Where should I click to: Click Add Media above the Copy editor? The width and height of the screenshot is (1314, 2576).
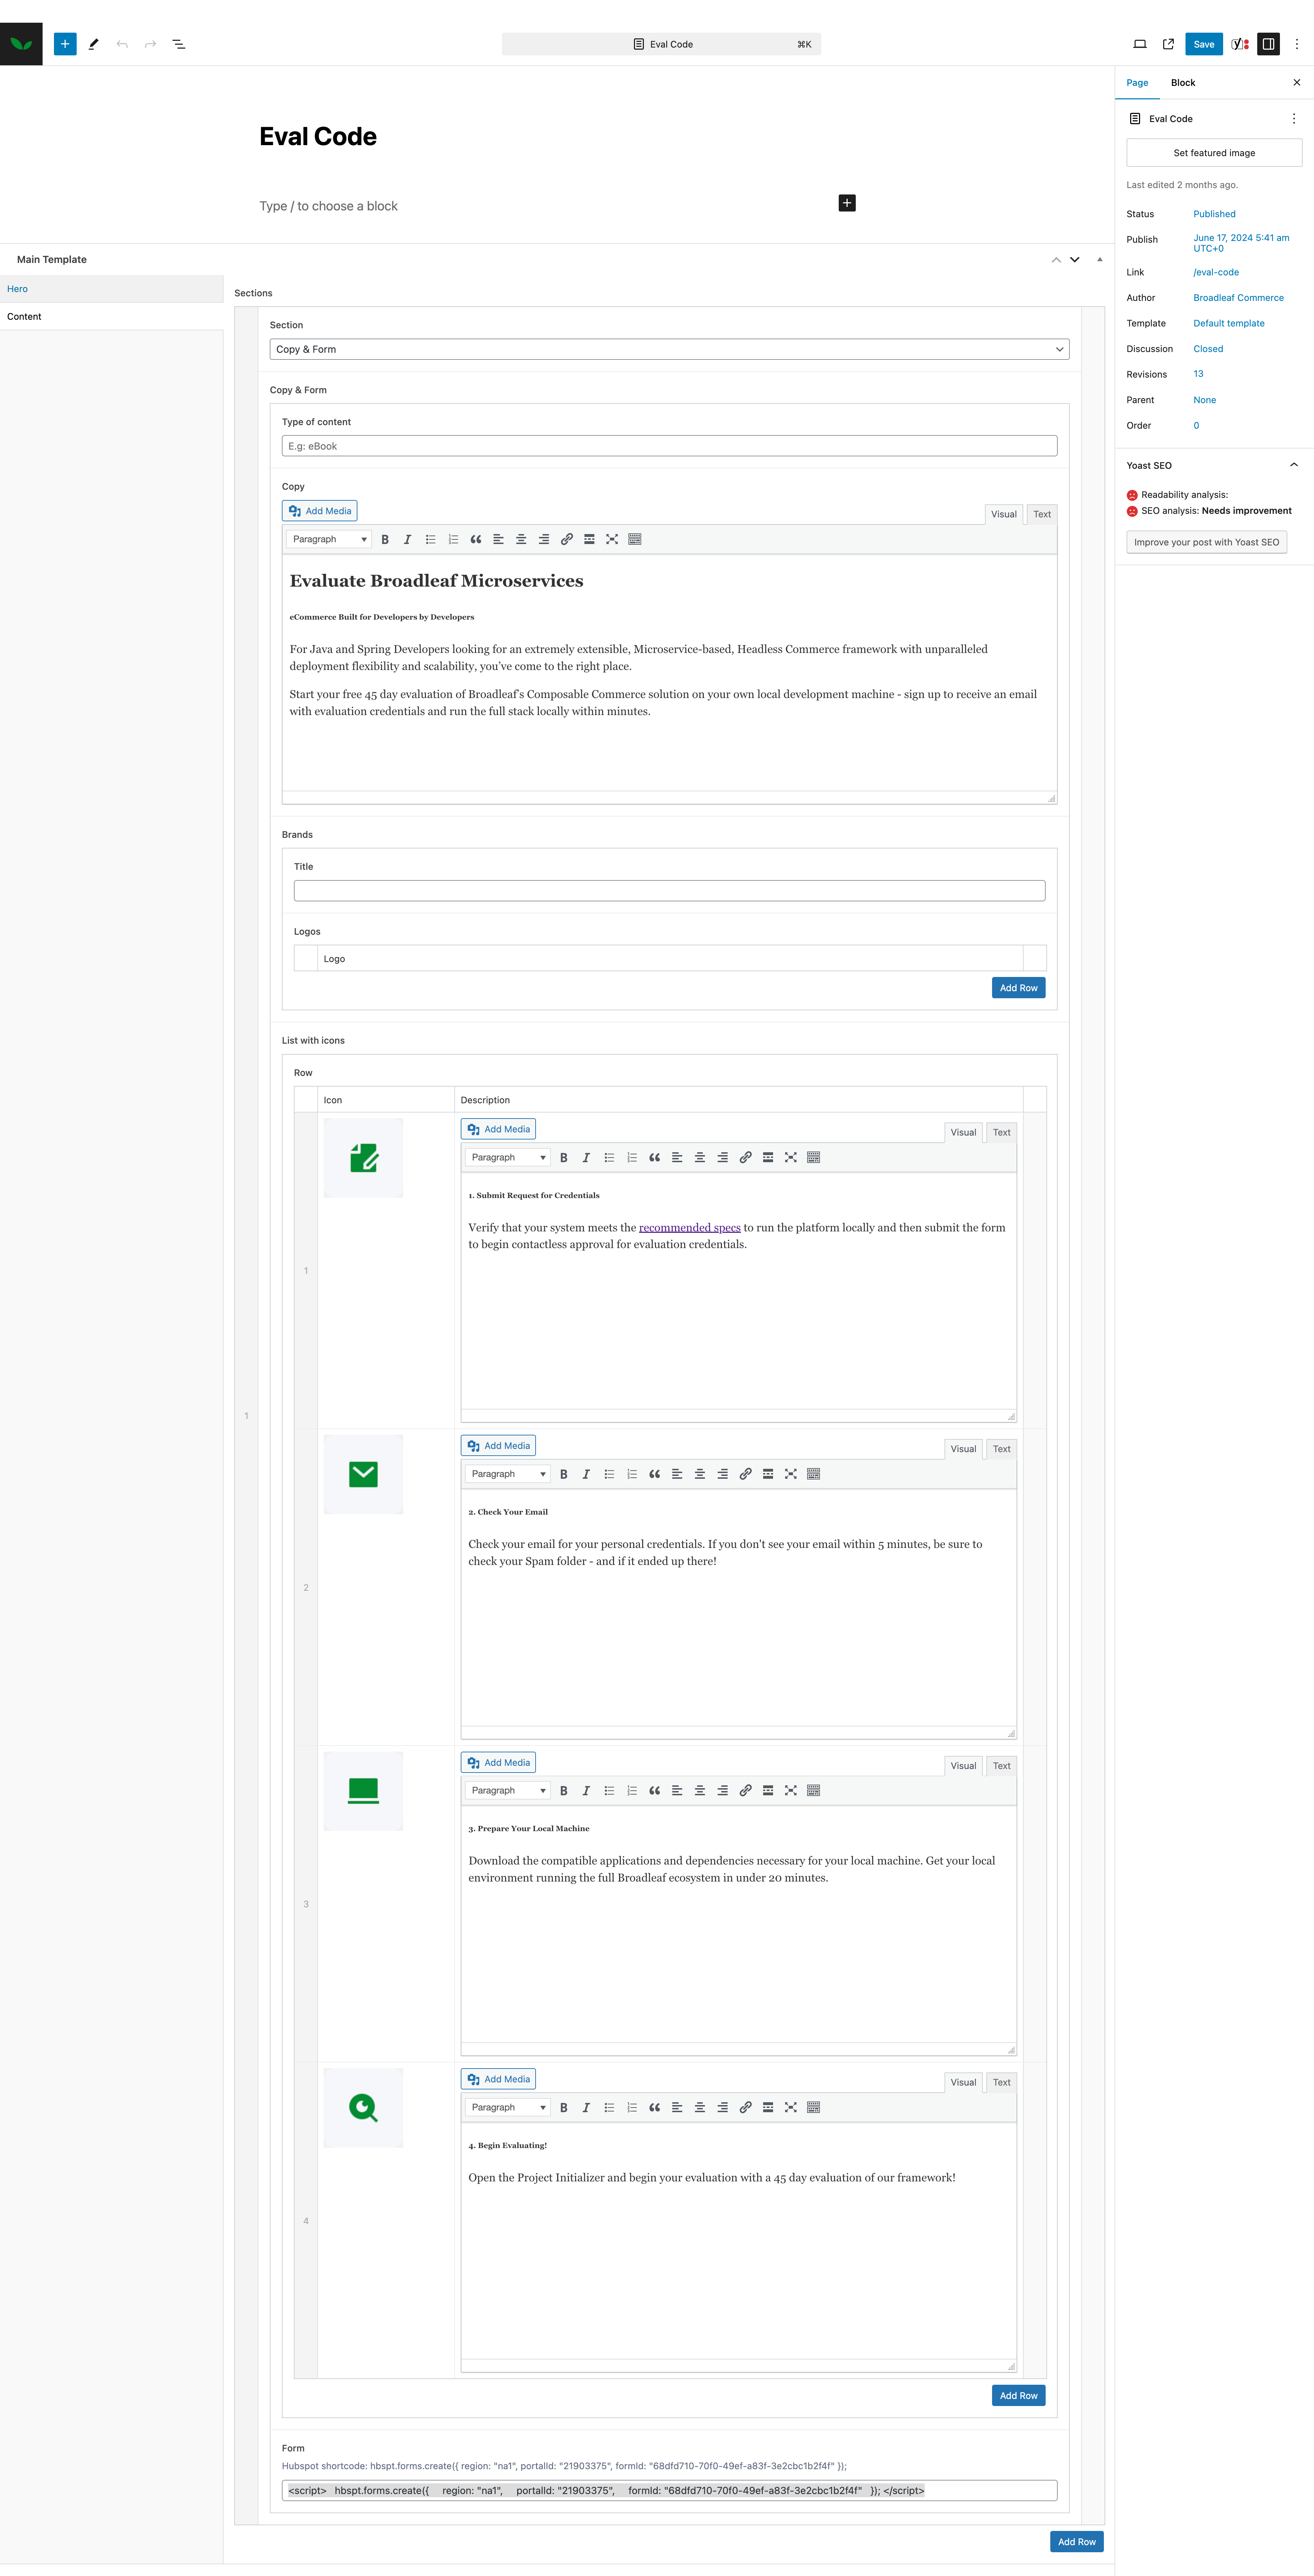320,511
